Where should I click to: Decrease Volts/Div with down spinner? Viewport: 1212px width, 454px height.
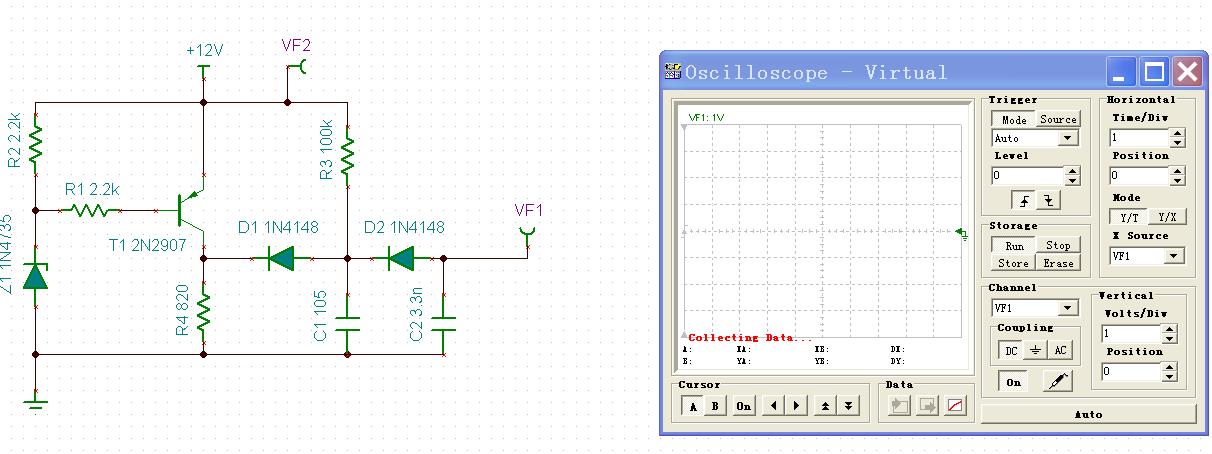point(1170,339)
